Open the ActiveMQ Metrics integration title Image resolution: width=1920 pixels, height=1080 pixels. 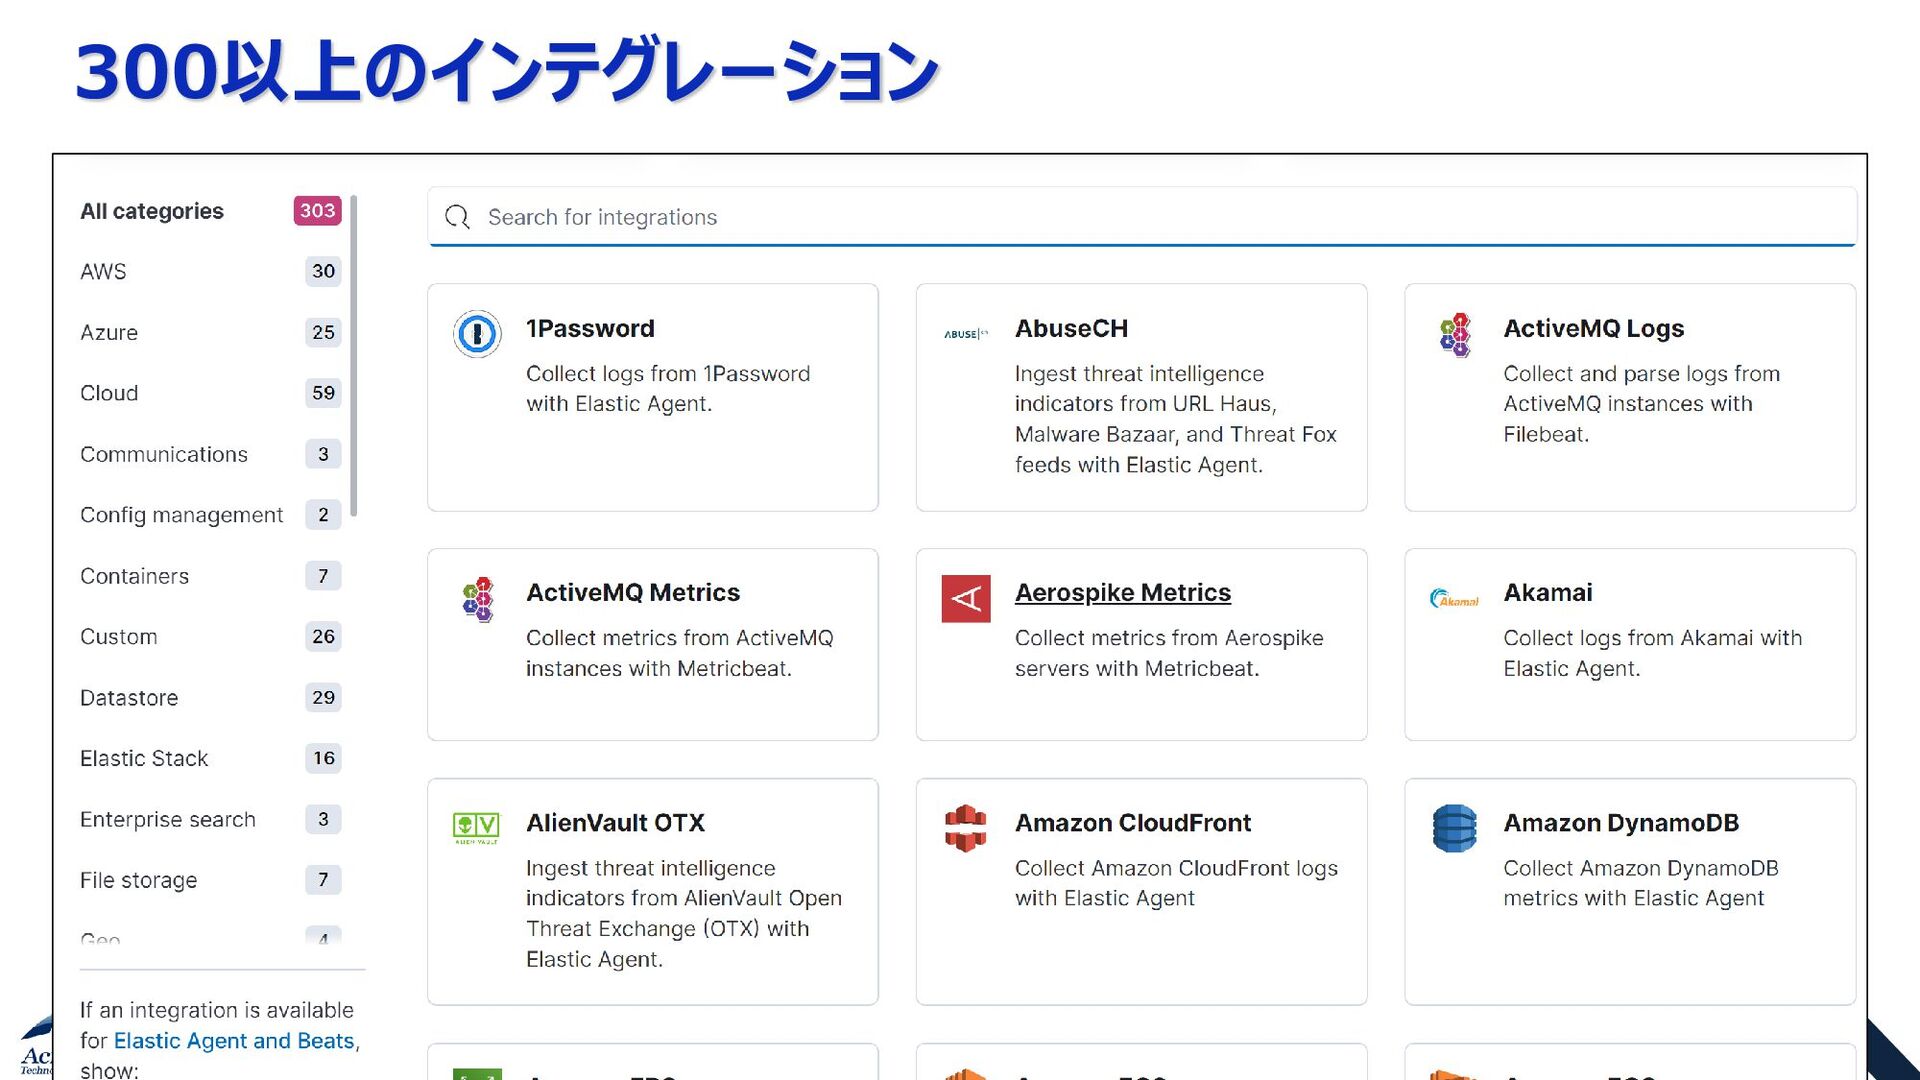point(633,593)
